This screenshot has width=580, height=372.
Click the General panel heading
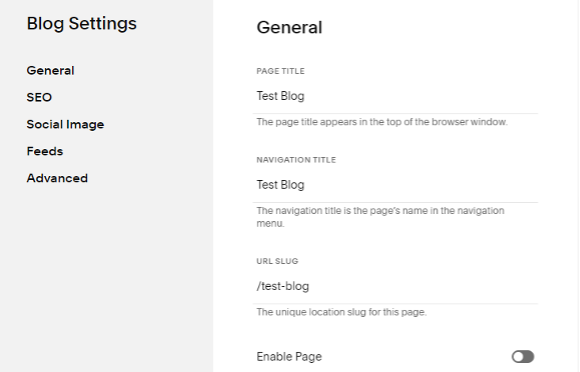[x=289, y=27]
